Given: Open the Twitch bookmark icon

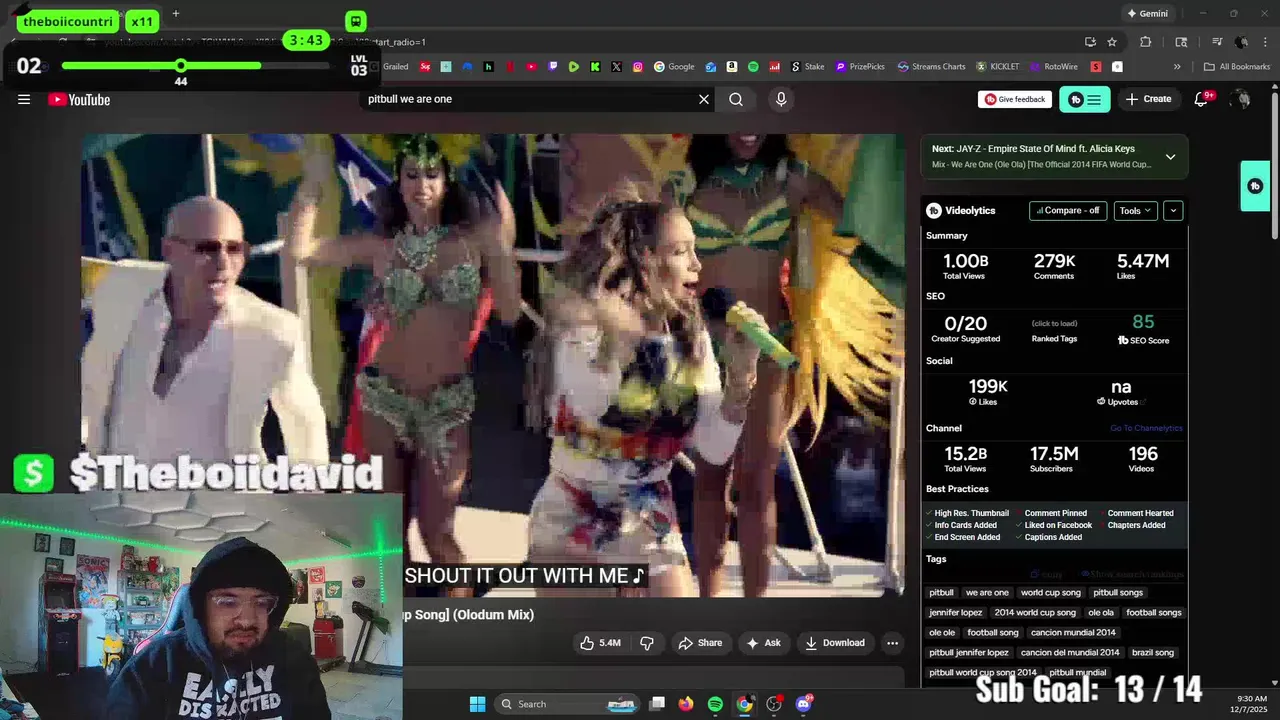Looking at the screenshot, I should [x=553, y=67].
